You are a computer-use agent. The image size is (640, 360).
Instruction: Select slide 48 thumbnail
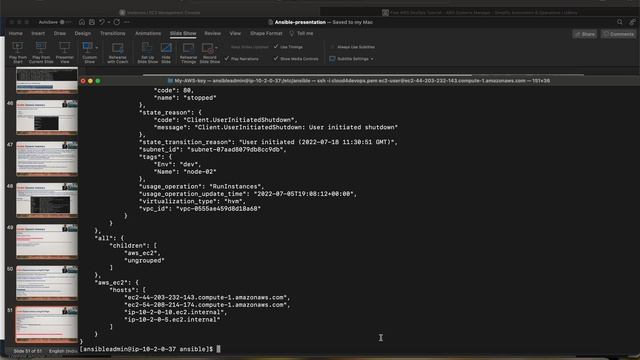(47, 200)
